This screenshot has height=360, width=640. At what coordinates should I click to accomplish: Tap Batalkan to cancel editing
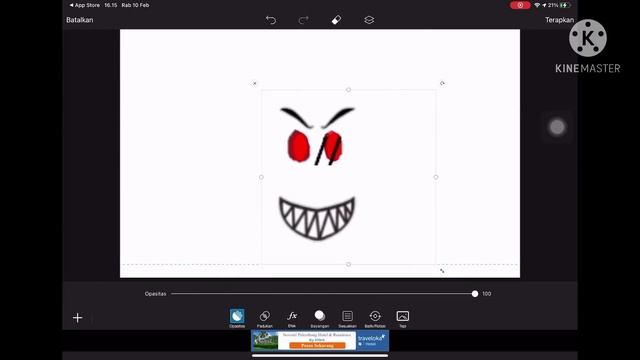[80, 20]
